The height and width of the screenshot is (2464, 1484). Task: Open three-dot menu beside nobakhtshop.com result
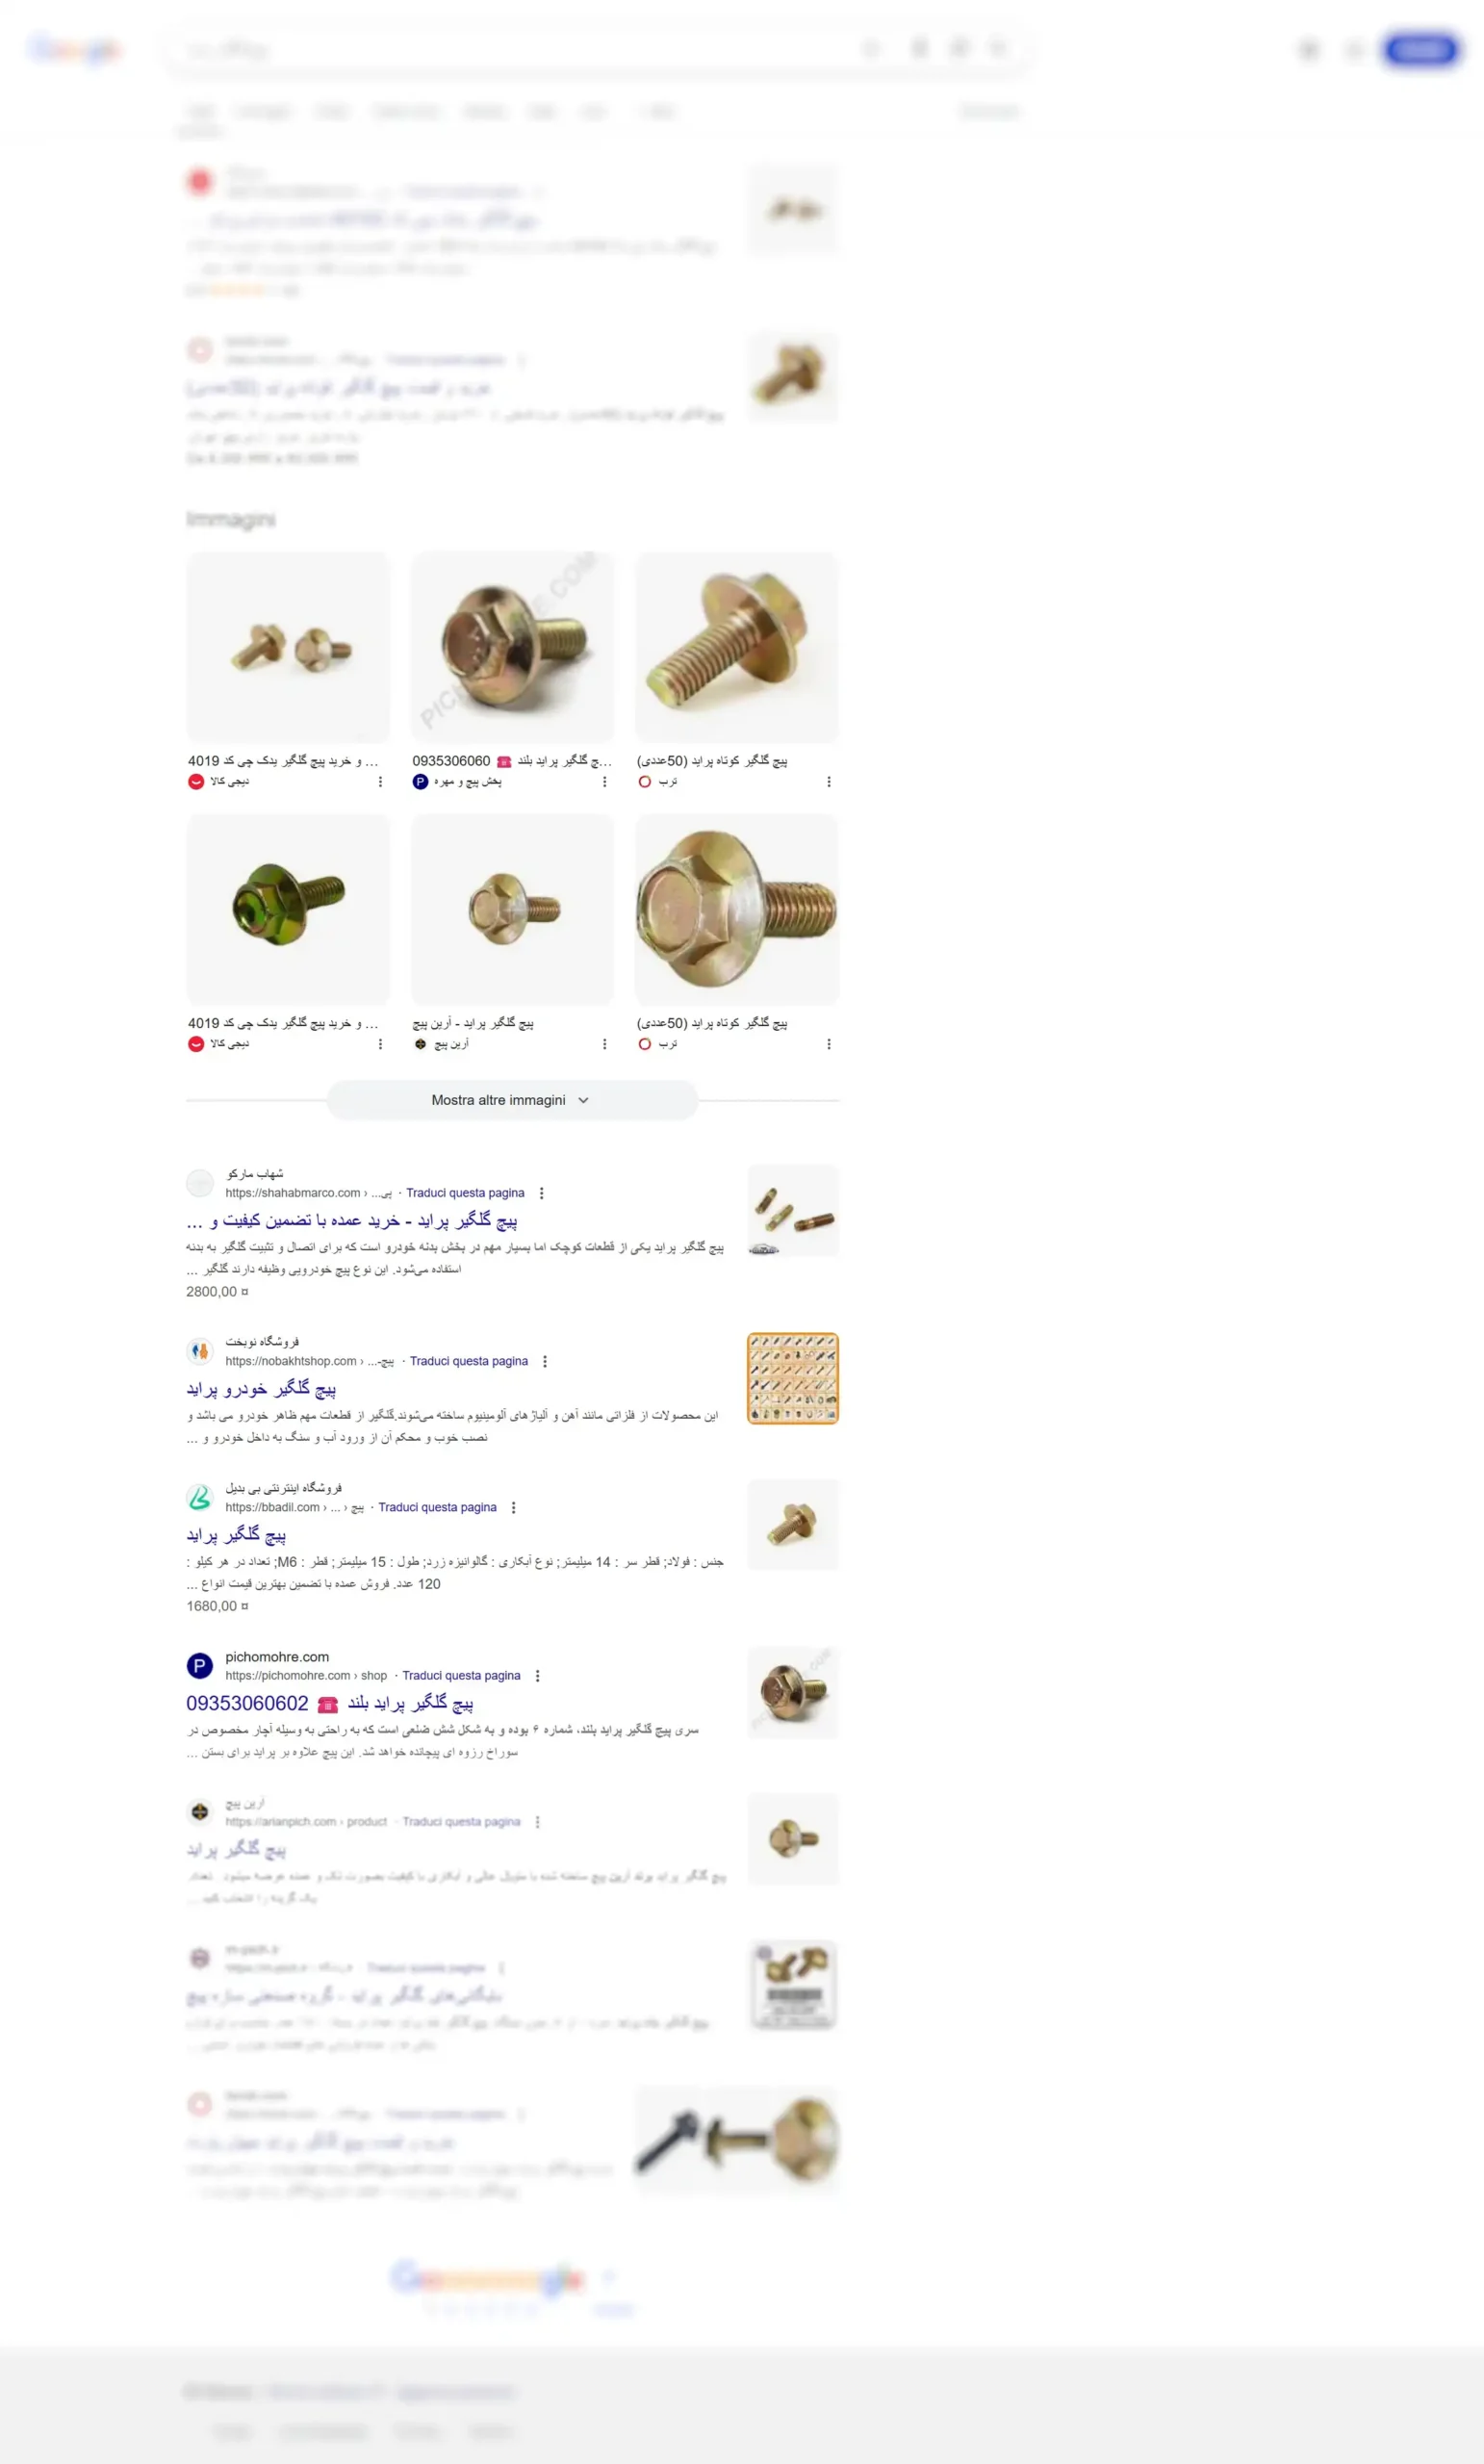click(544, 1361)
